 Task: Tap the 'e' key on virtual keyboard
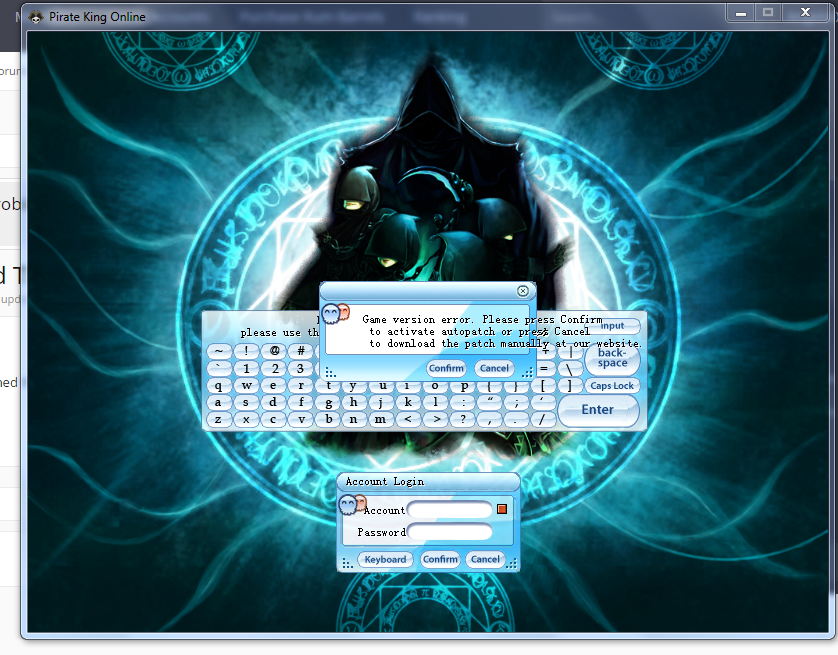click(x=273, y=386)
